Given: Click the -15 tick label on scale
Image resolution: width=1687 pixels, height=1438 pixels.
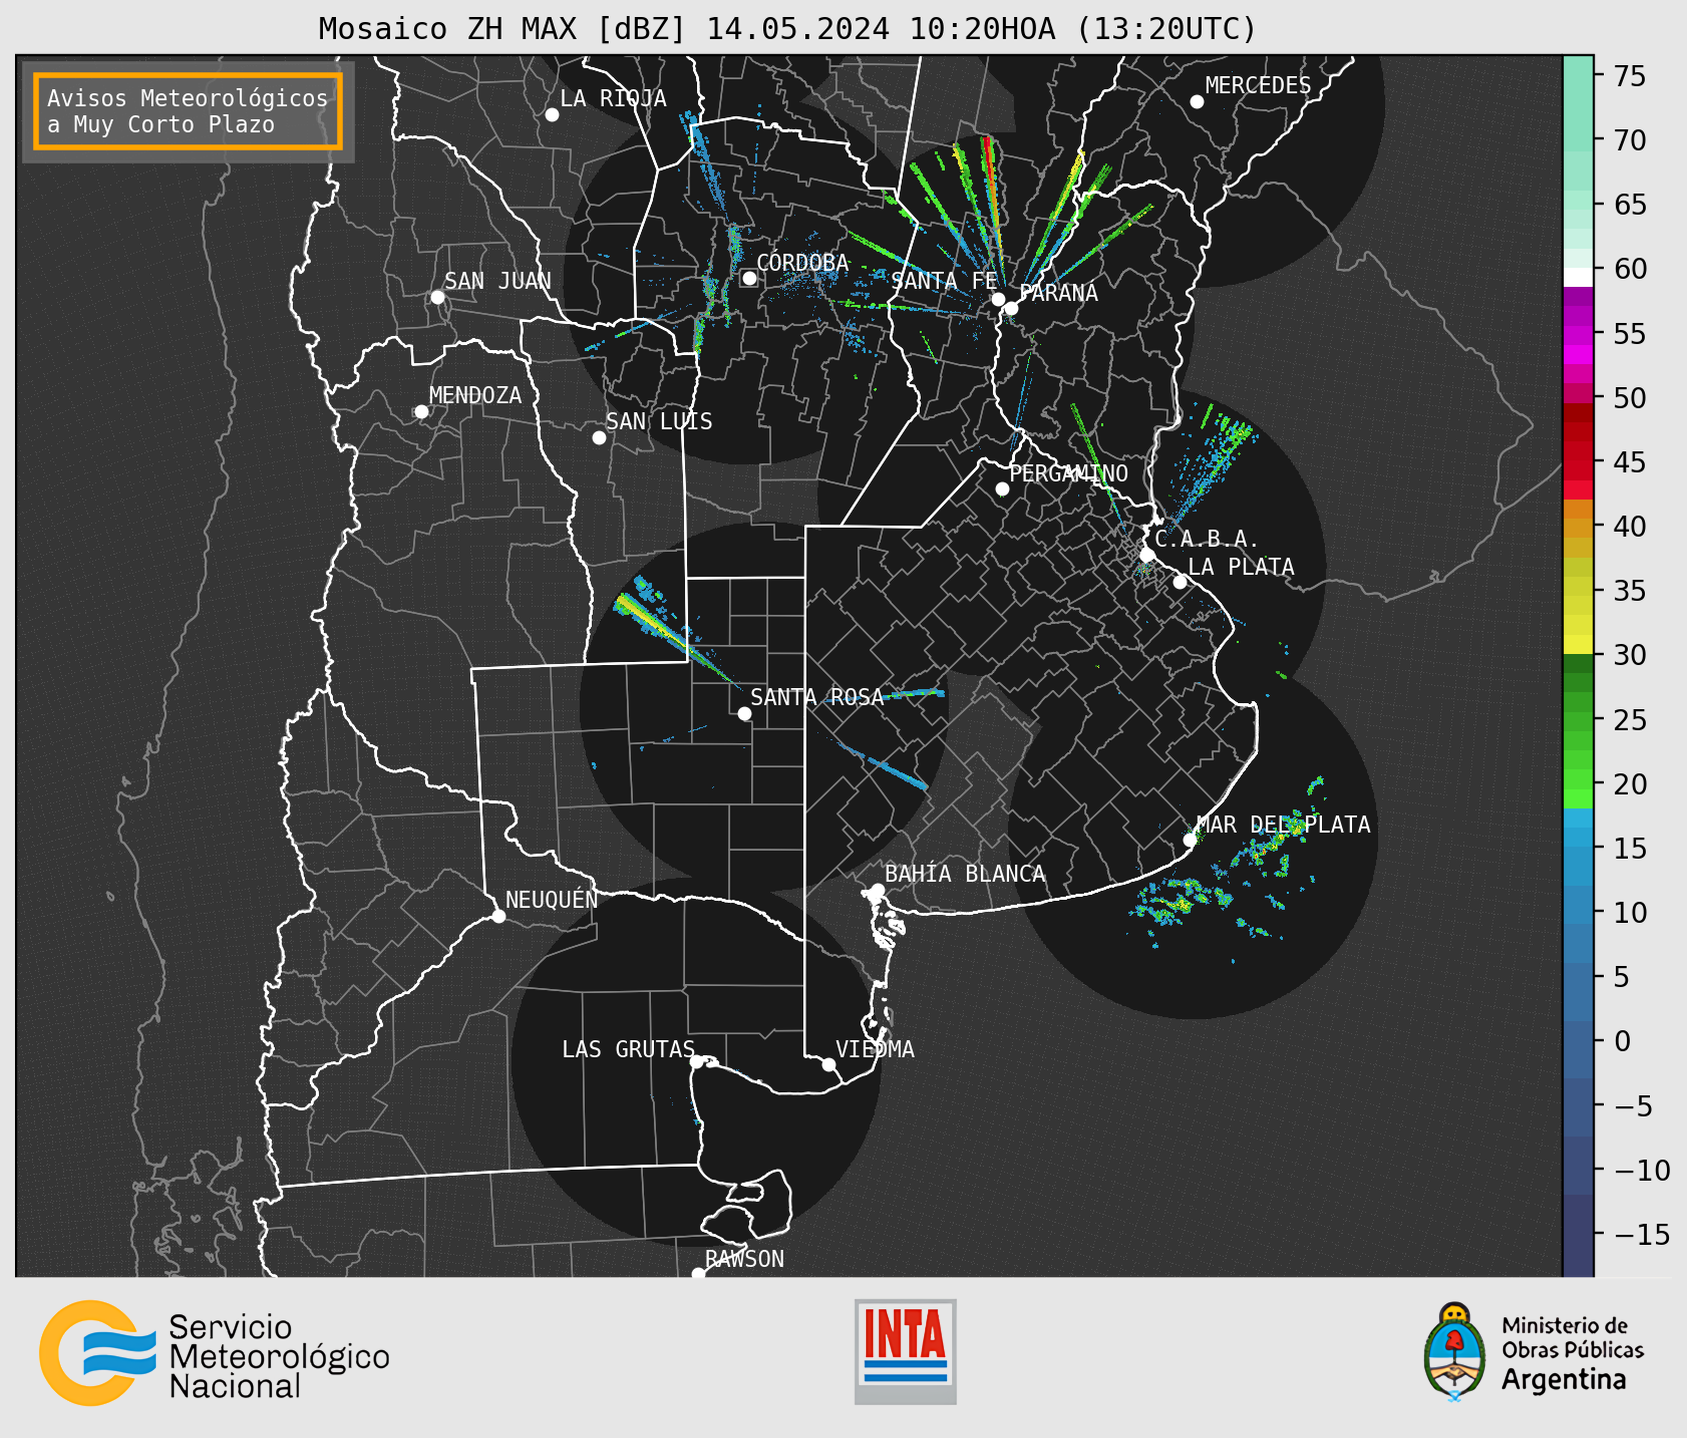Looking at the screenshot, I should coord(1635,1234).
